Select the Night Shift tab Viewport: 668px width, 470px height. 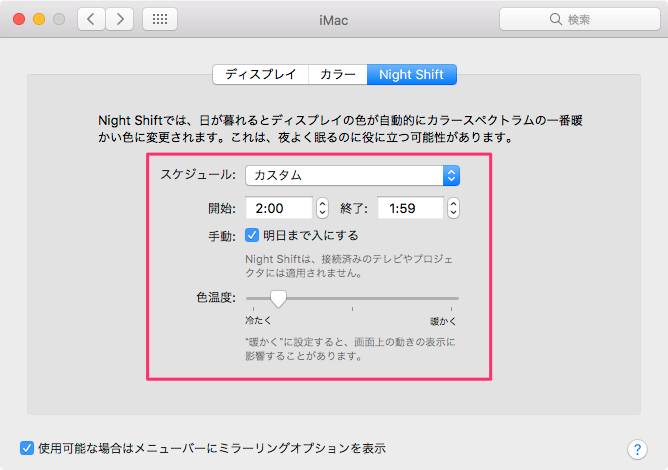(x=411, y=74)
